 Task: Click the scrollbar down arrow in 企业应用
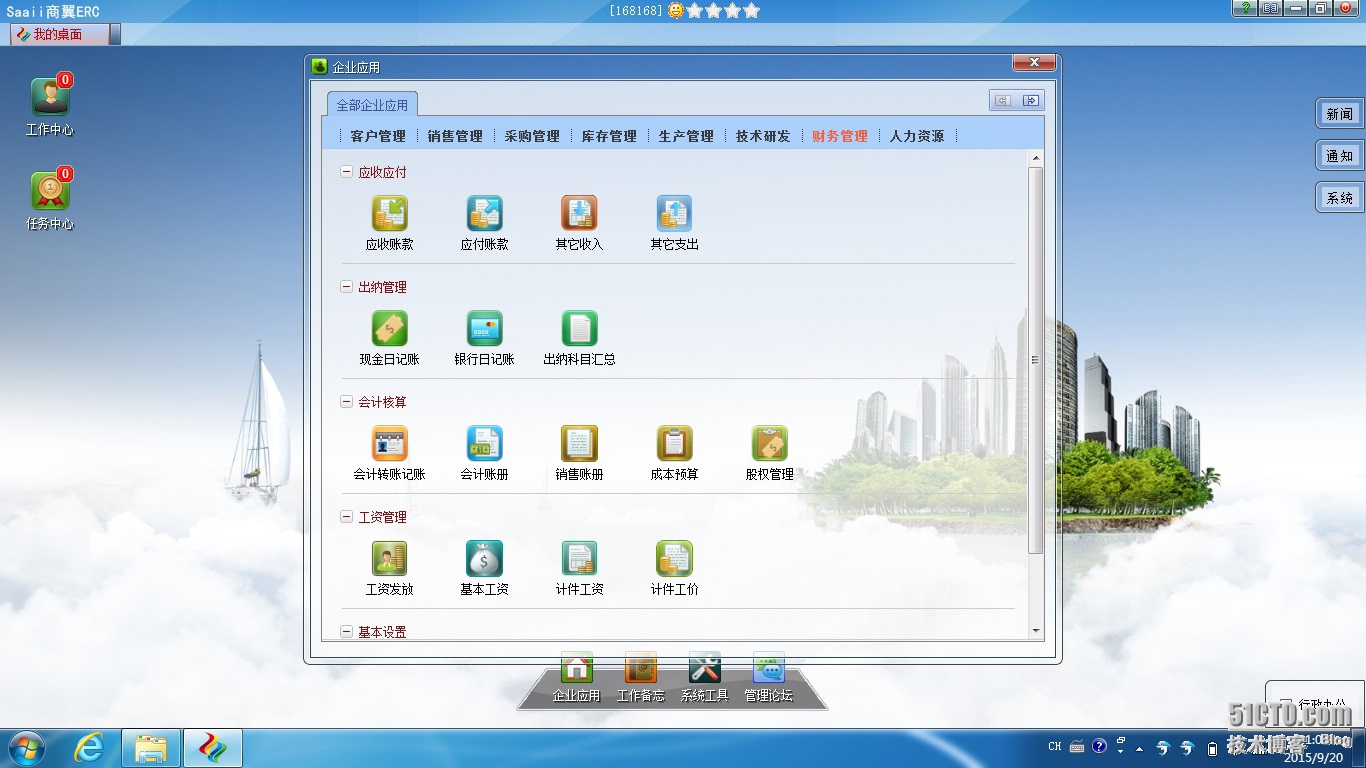(x=1036, y=631)
